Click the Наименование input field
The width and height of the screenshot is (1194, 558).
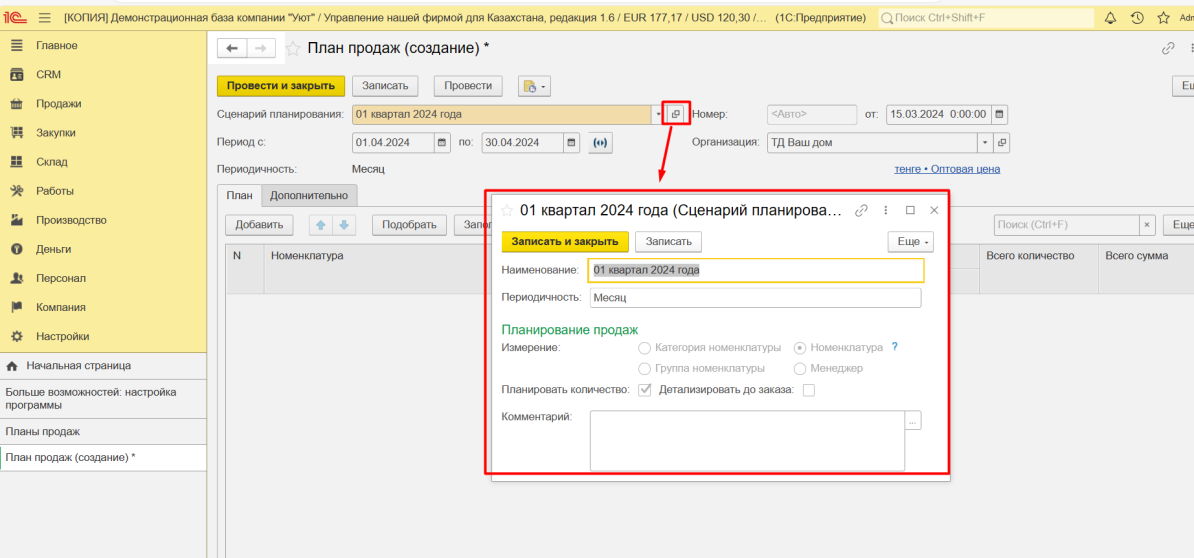pos(756,270)
